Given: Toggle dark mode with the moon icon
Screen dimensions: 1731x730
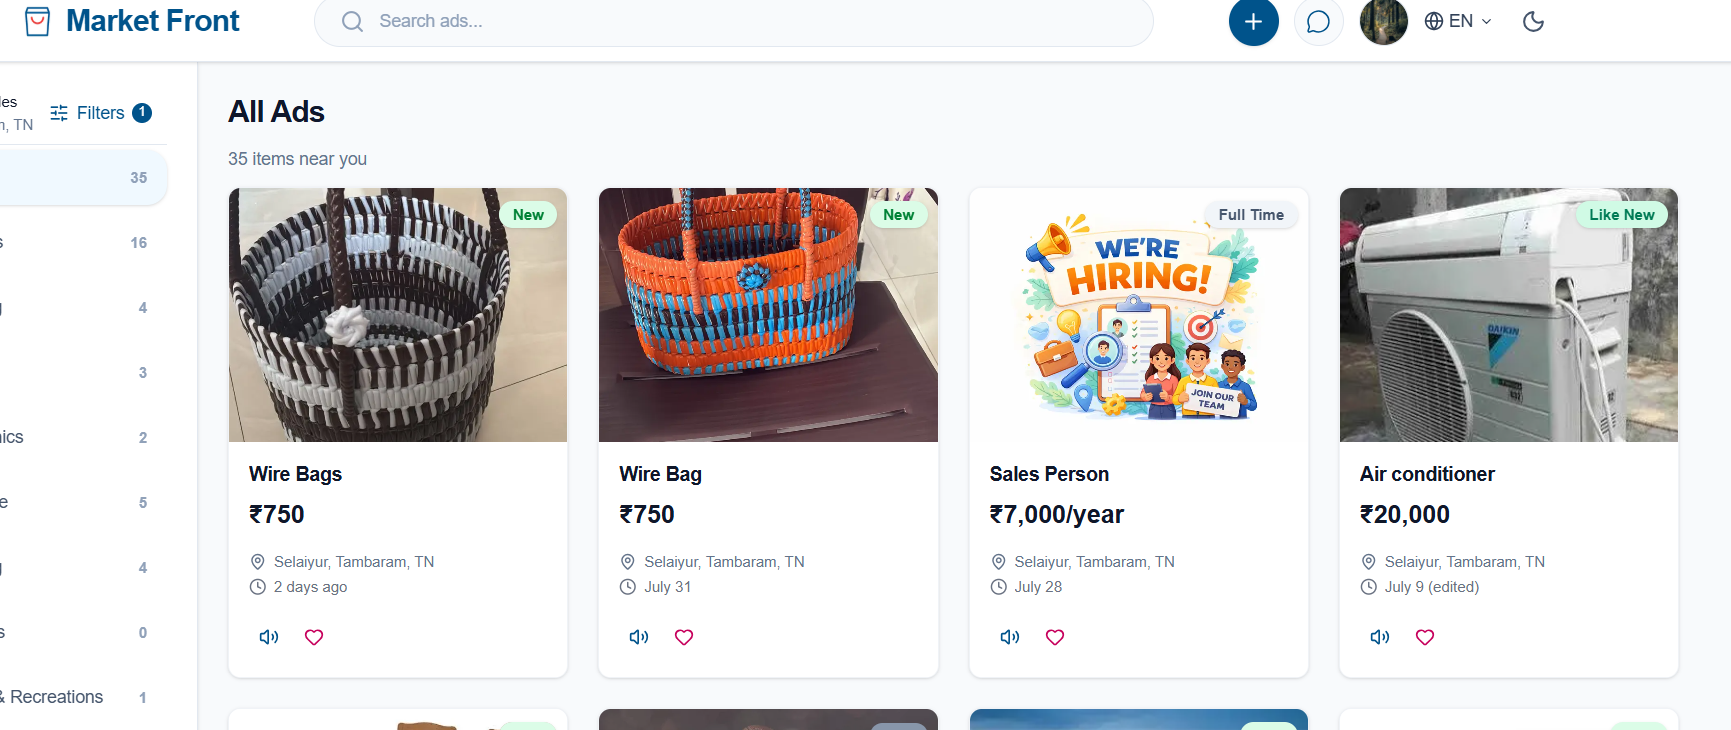Looking at the screenshot, I should [x=1533, y=21].
